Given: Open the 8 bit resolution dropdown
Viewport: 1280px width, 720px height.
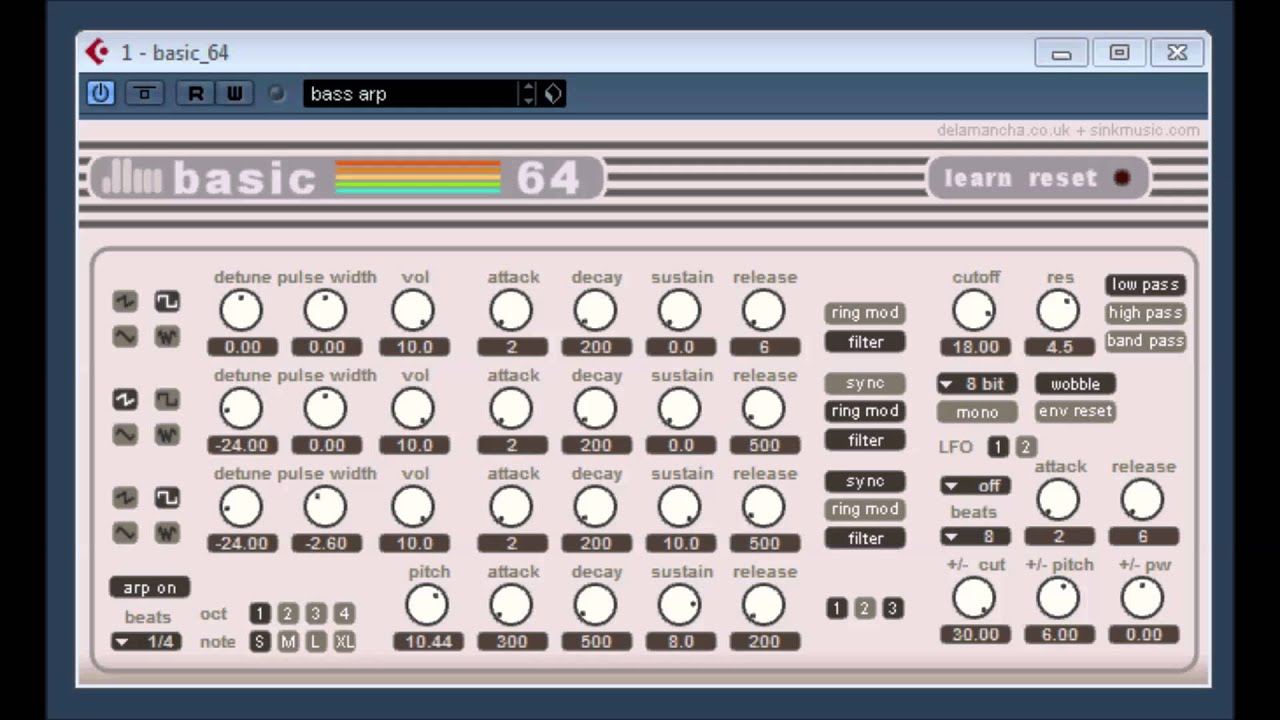Looking at the screenshot, I should pos(977,384).
